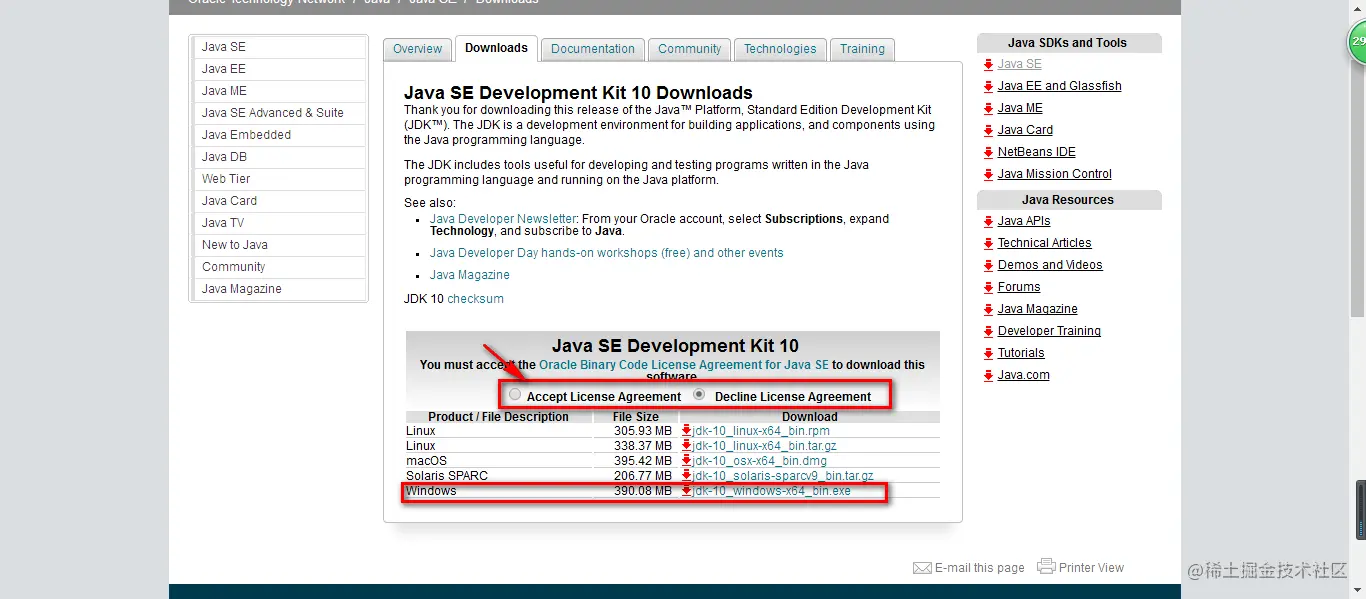Viewport: 1366px width, 599px height.
Task: Click the envelope icon for E-mail this page
Action: point(922,568)
